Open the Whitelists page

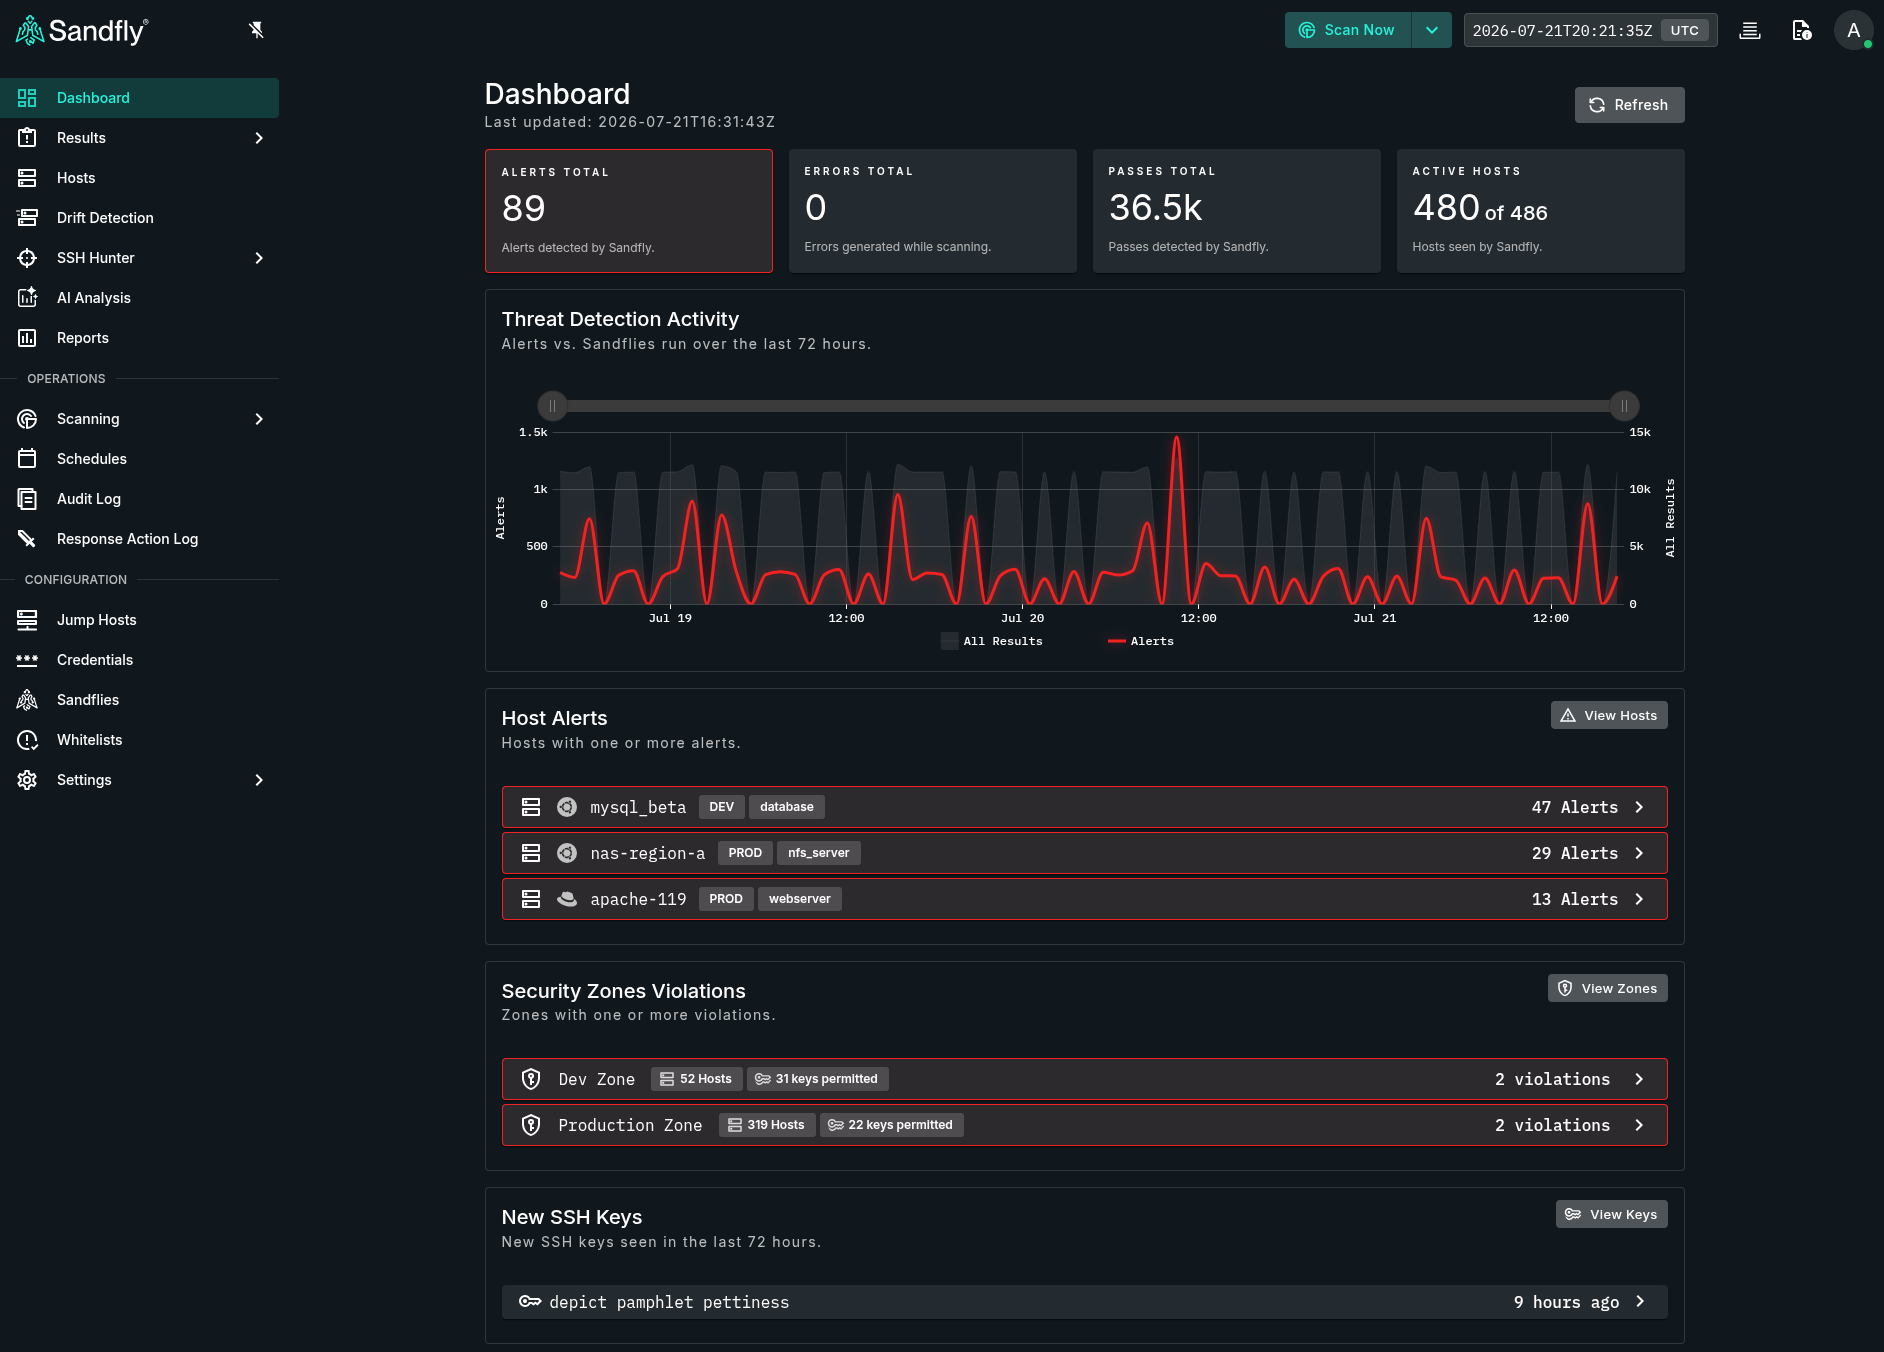139,740
